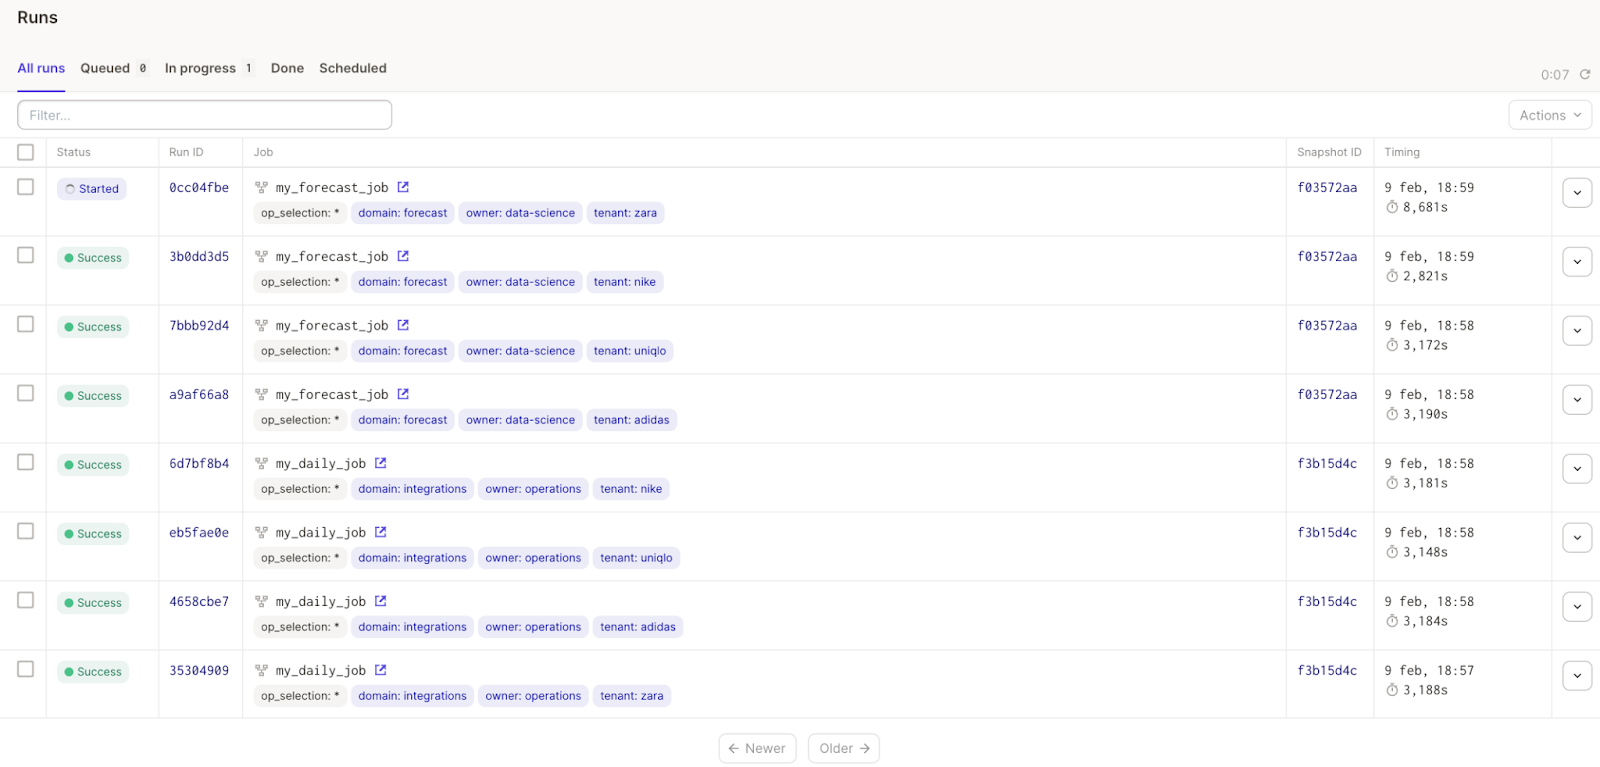Open row menu chevron for run a9af66a8
The image size is (1600, 767).
click(x=1577, y=400)
